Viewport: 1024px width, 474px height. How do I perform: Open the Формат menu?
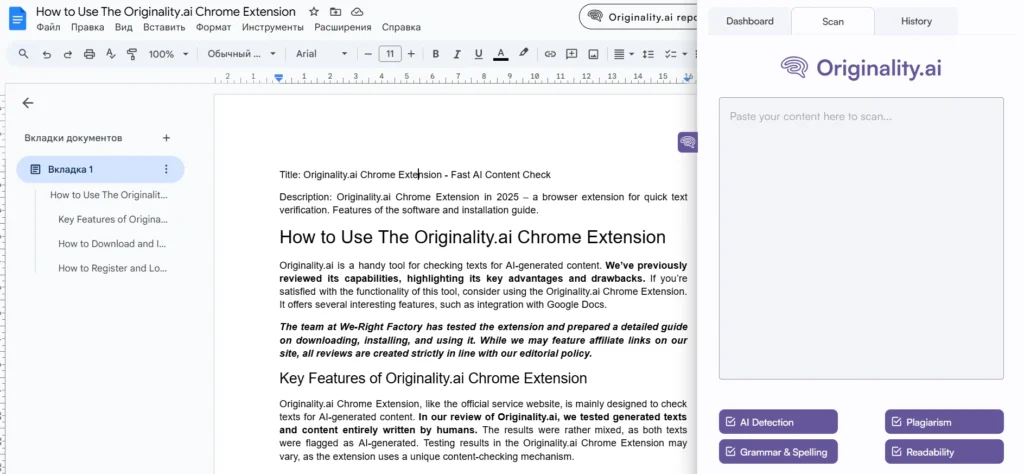214,27
